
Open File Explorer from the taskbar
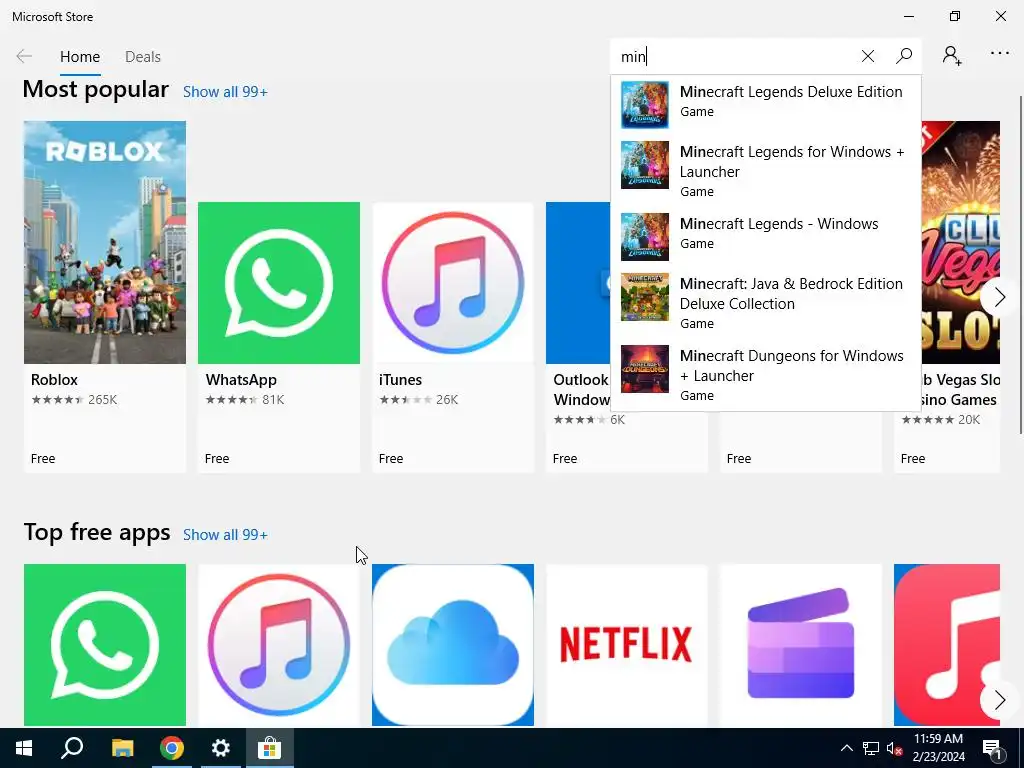(122, 748)
